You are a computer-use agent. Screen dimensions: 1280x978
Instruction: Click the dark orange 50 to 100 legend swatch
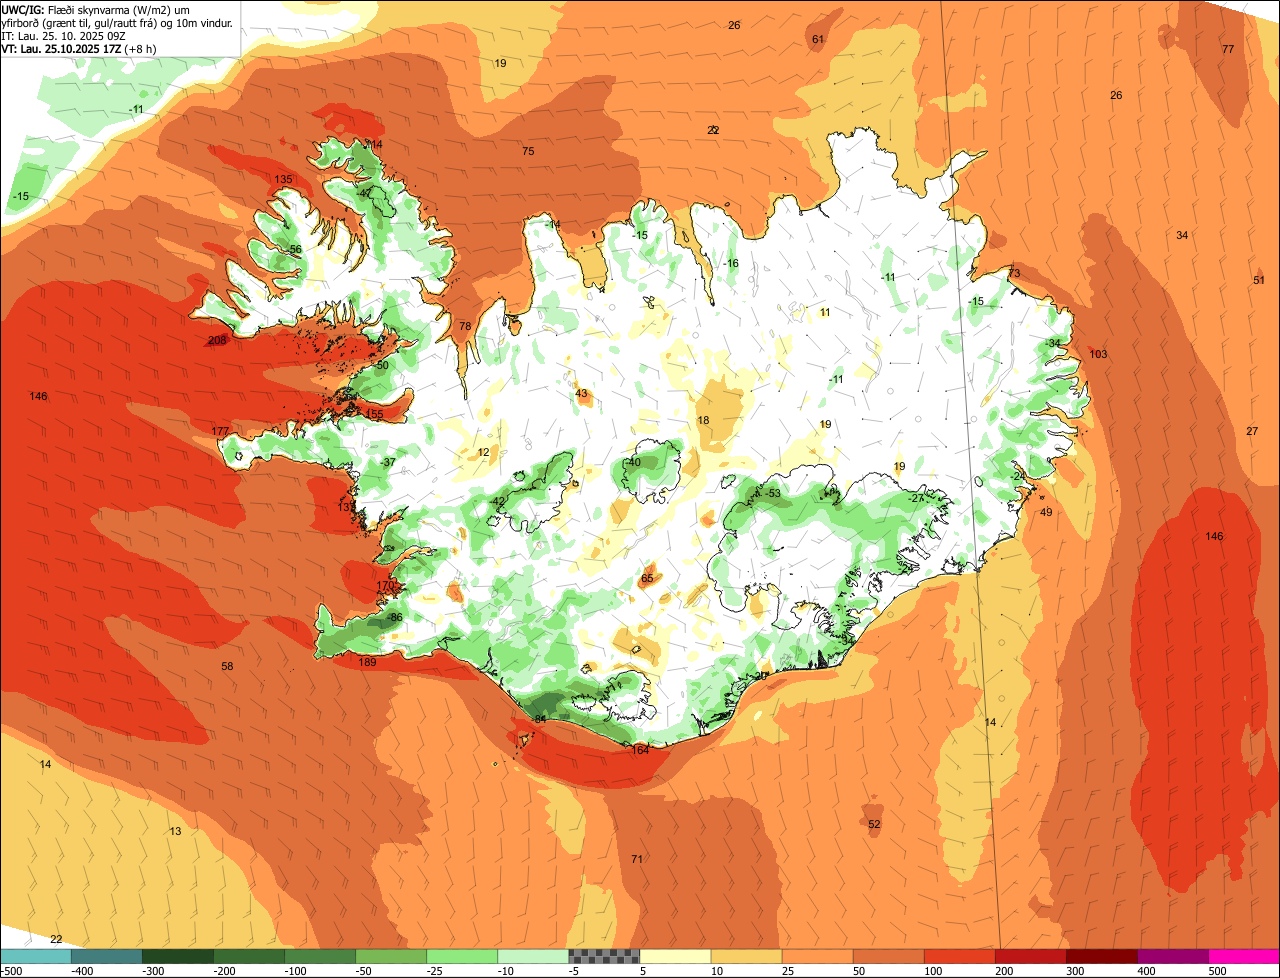[x=888, y=956]
